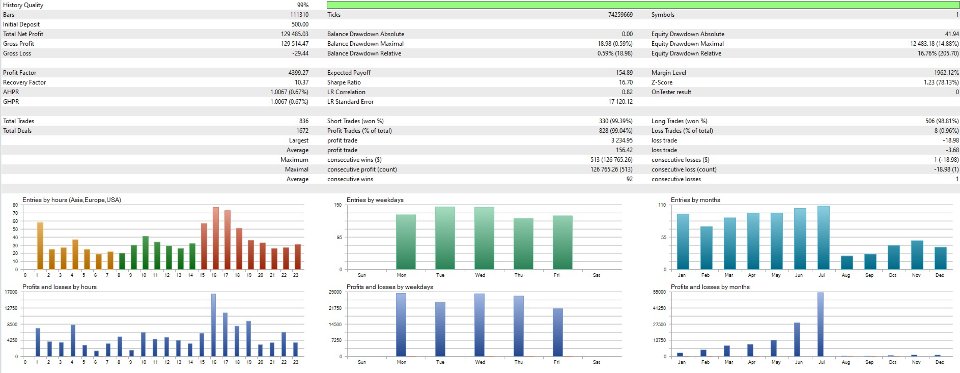
Task: Select the 'Gross Profit' label
Action: [18, 44]
